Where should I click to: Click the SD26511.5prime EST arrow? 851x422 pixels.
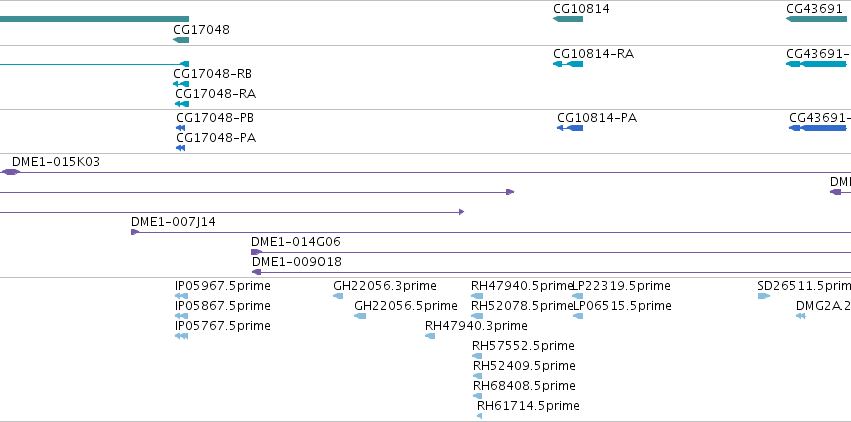(764, 296)
